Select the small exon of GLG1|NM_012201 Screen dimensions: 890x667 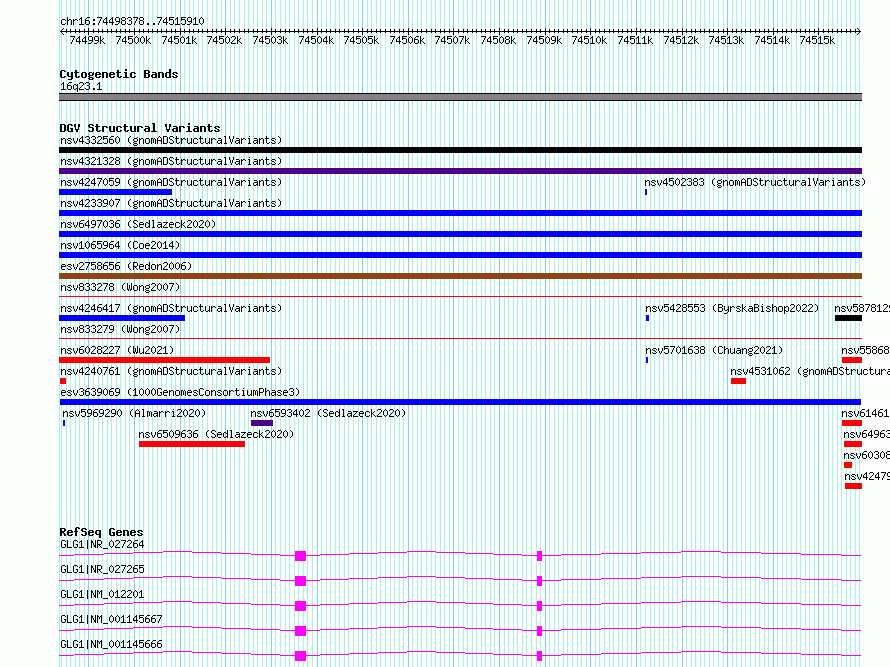pos(539,606)
